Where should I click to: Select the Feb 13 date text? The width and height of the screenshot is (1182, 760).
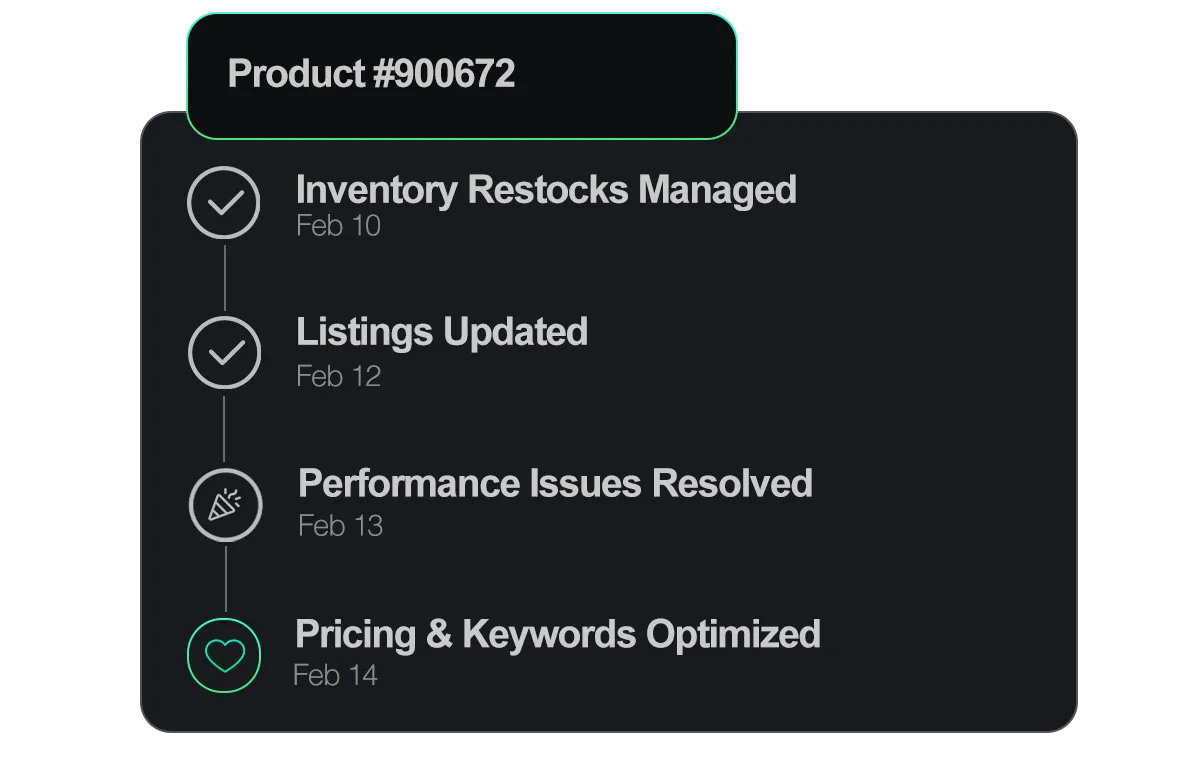341,526
